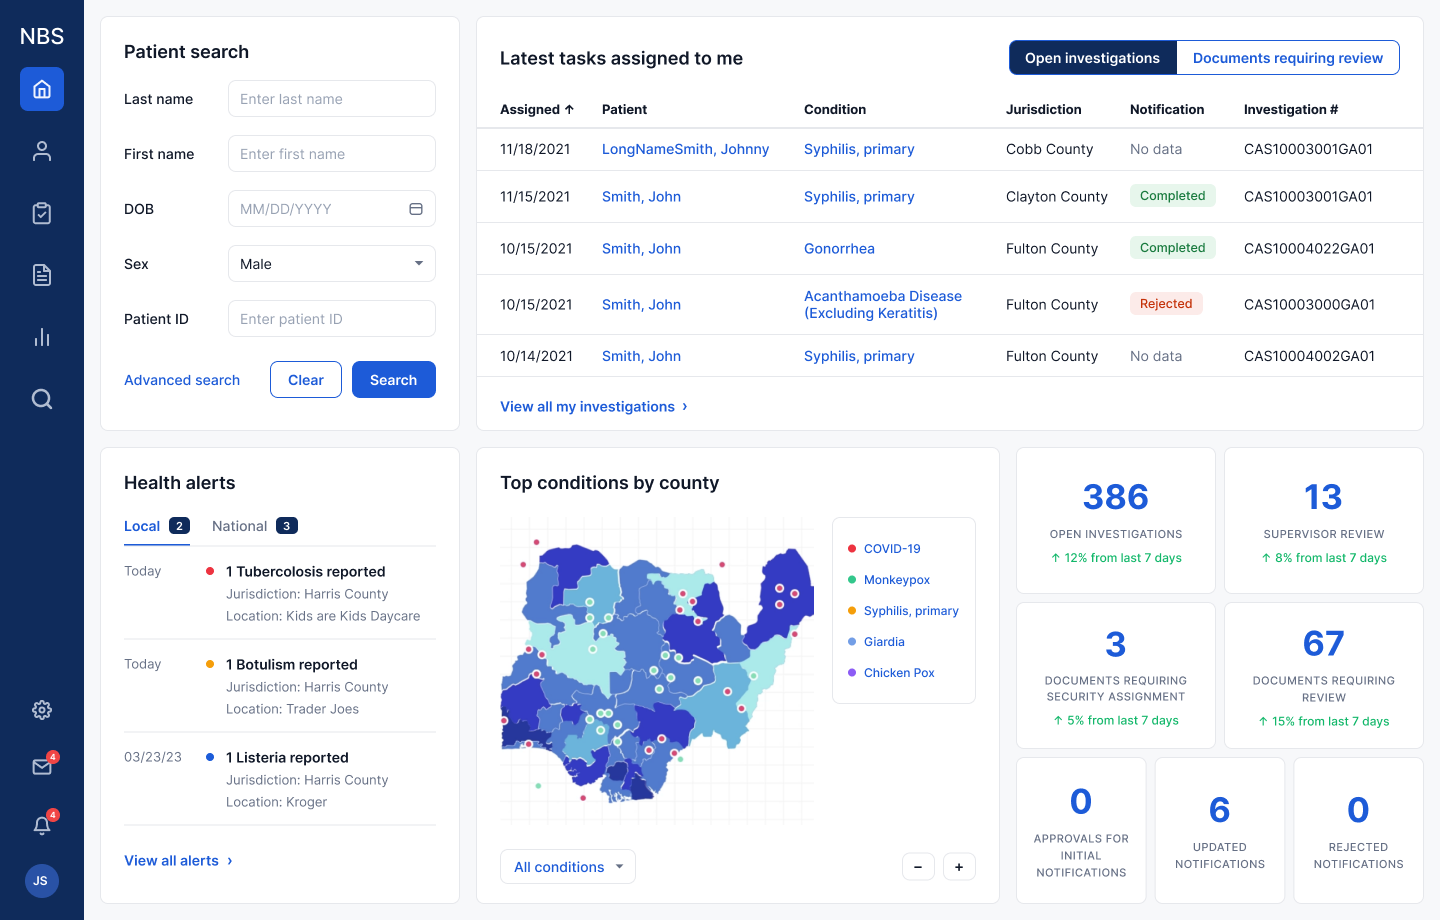1440x920 pixels.
Task: Sort by the Assigned column arrow
Action: point(569,109)
